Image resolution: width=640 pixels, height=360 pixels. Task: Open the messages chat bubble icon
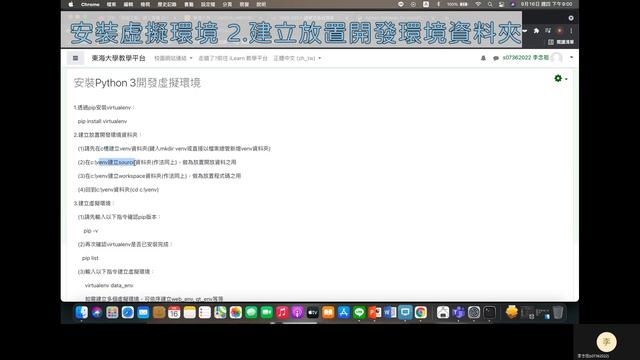496,58
